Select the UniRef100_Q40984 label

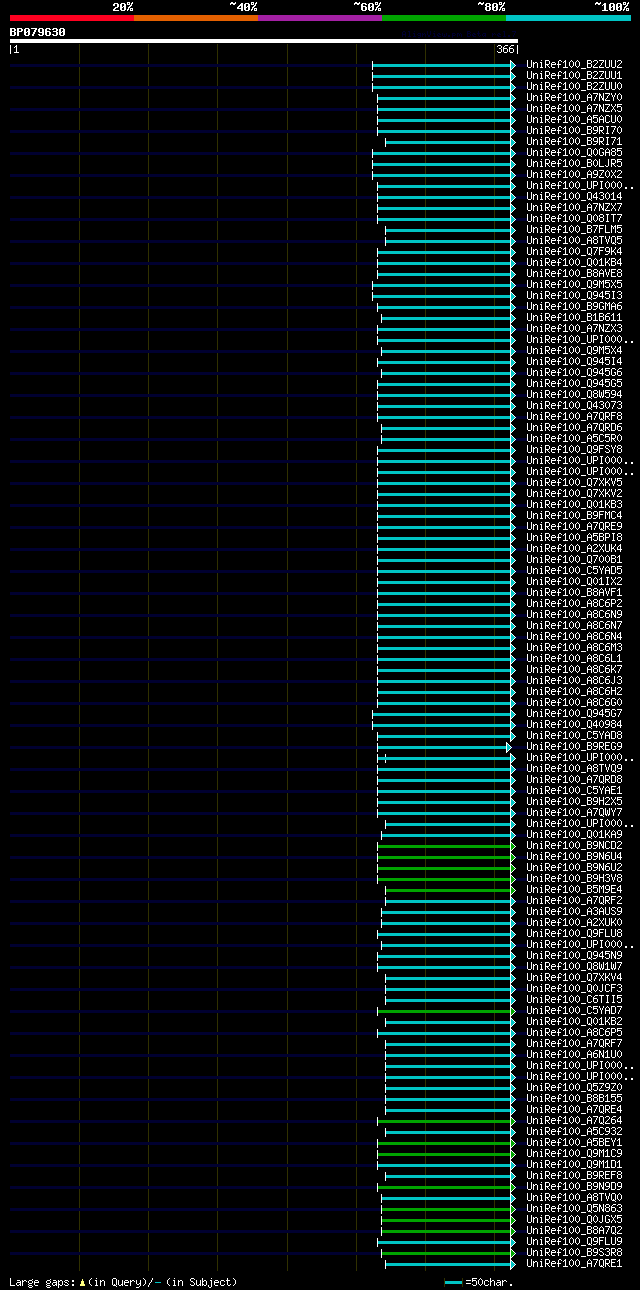574,724
